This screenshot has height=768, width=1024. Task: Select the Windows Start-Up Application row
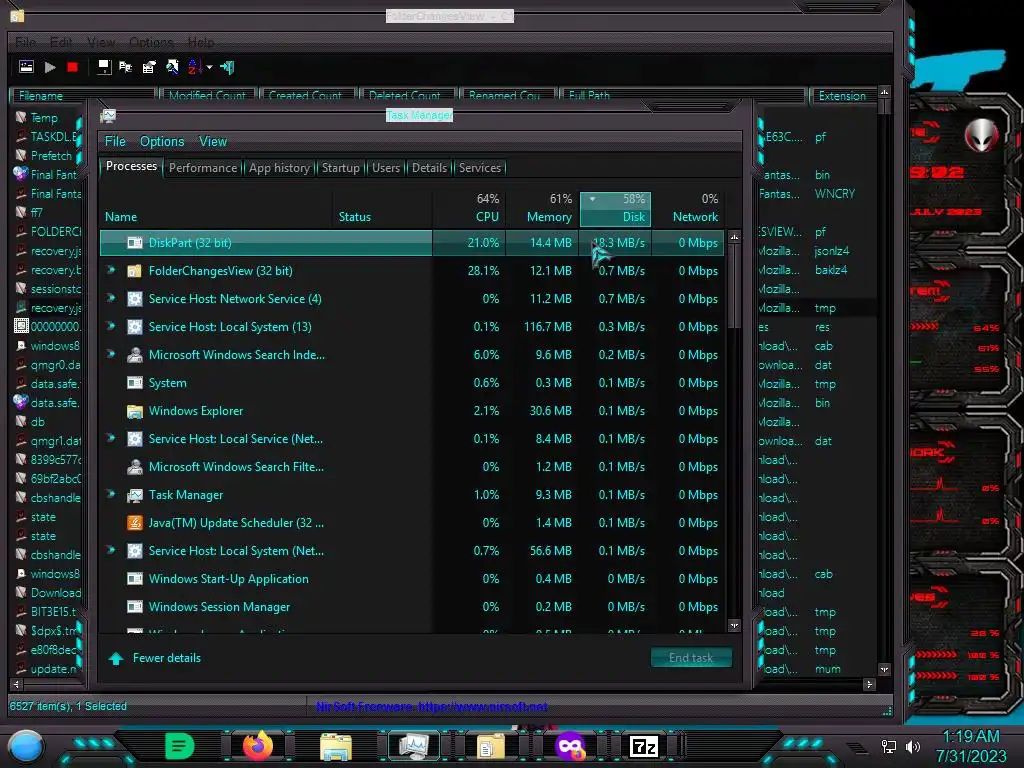pos(411,579)
